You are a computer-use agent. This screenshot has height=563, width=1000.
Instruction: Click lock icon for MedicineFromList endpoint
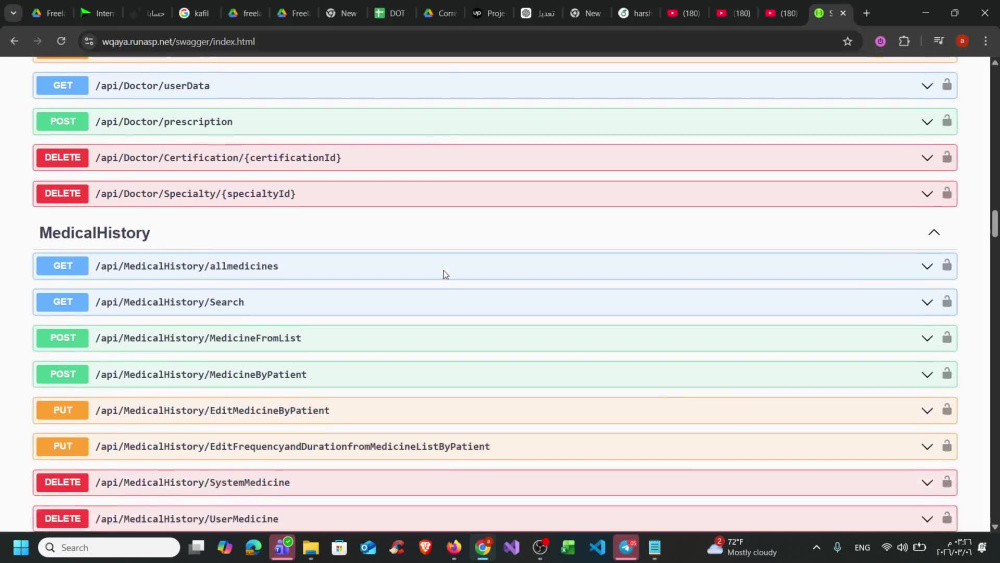point(946,337)
